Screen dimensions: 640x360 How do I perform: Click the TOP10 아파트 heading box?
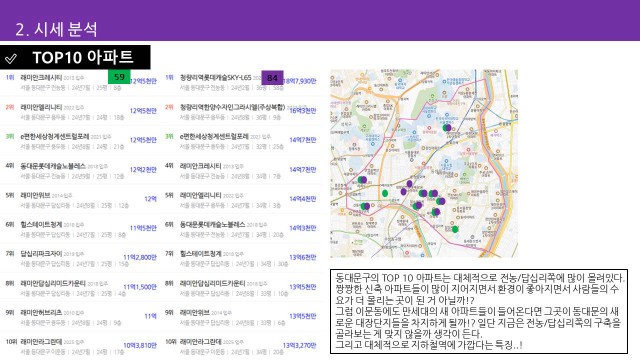[75, 58]
